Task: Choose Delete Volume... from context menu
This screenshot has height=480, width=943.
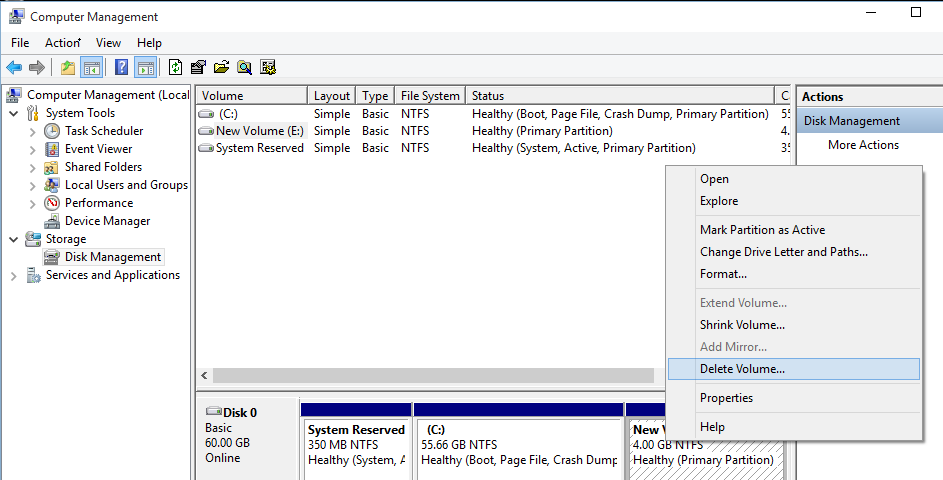Action: 794,369
